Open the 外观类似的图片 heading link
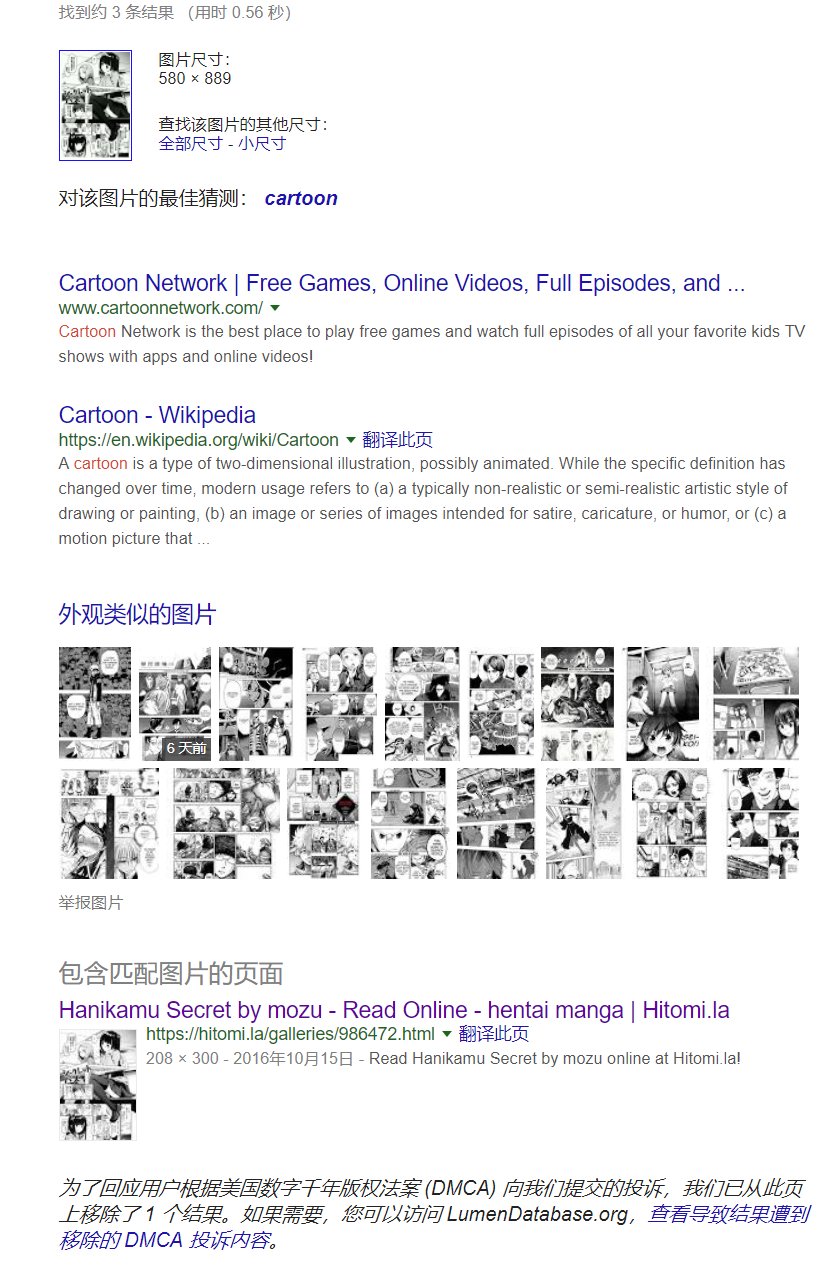Screen dimensions: 835x1271 point(137,614)
